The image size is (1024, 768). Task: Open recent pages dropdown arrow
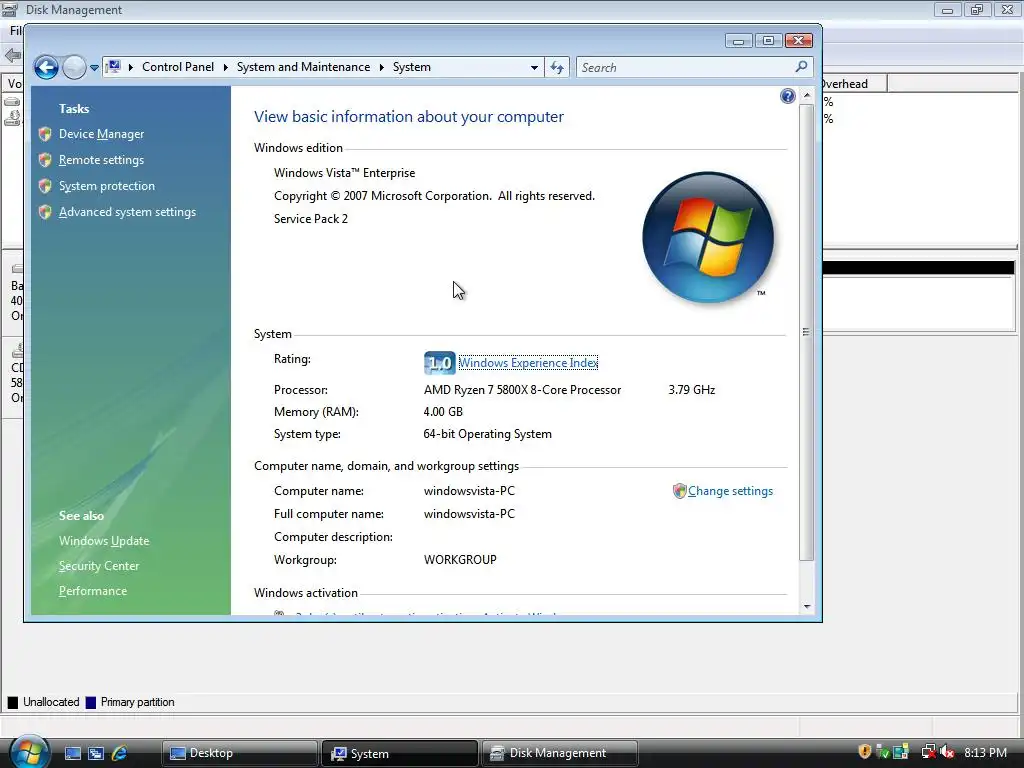[x=94, y=68]
